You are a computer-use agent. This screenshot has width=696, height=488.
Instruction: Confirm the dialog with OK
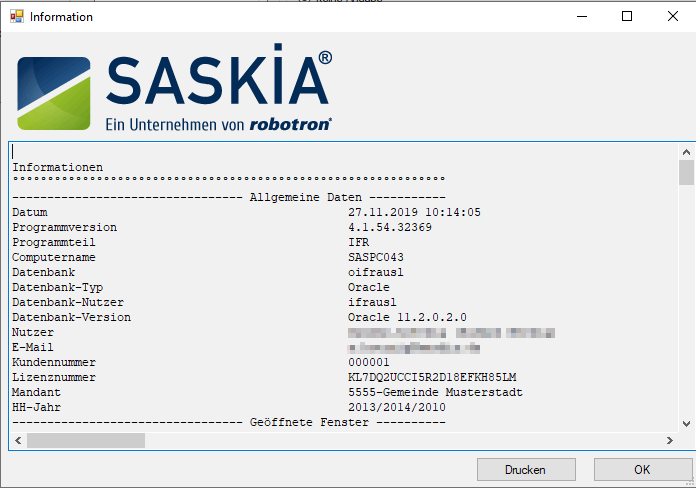[642, 469]
